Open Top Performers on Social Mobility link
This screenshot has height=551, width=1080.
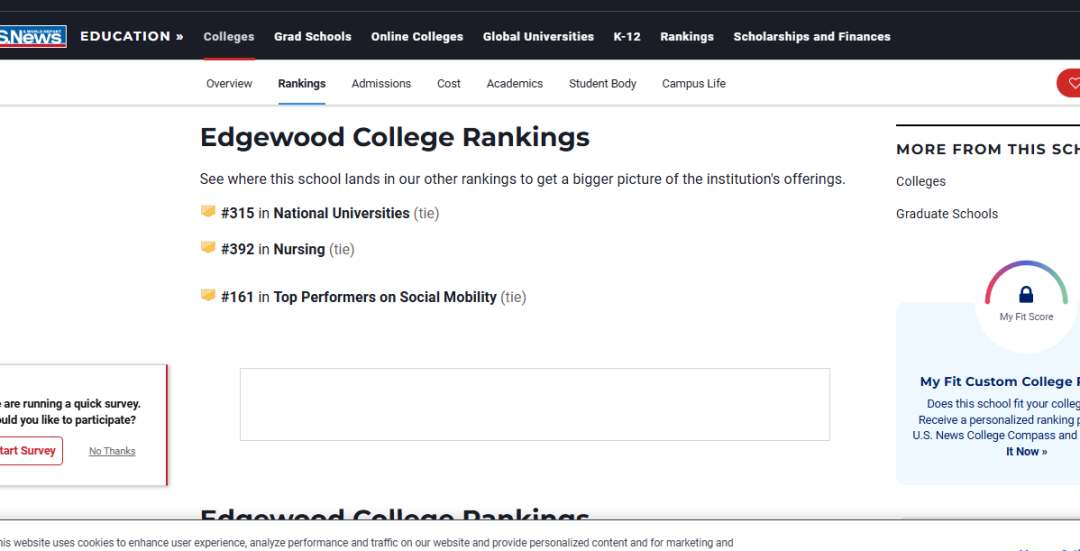pos(385,297)
